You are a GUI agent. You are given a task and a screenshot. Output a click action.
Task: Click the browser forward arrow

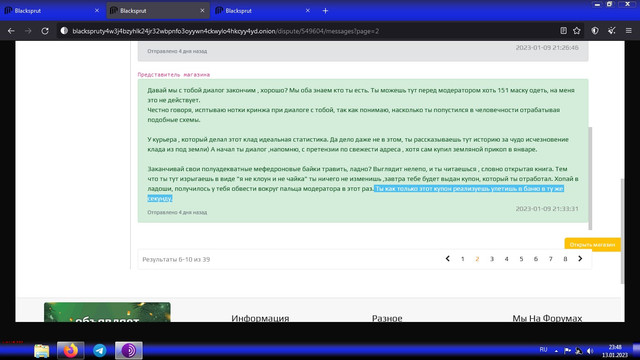tap(28, 31)
